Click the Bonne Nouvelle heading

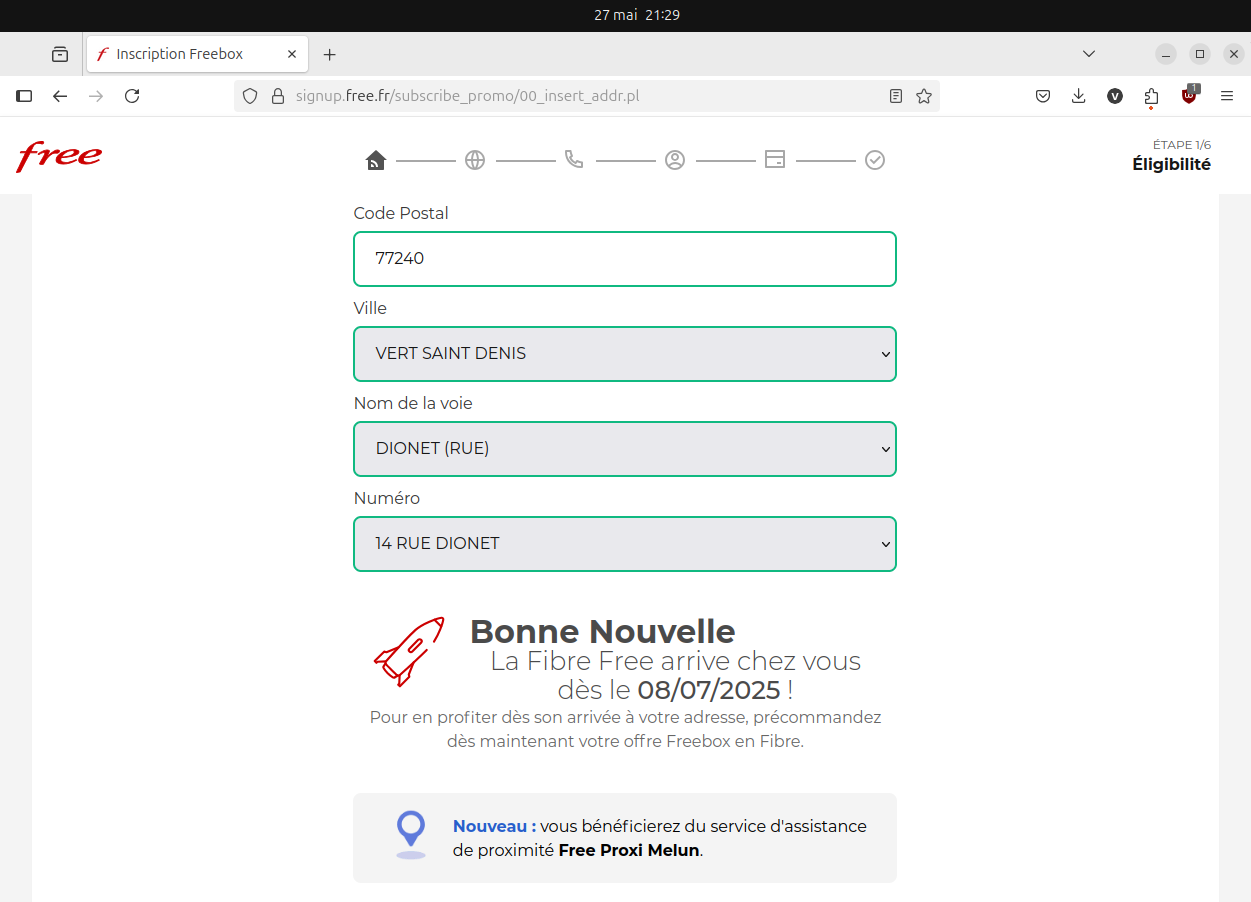(602, 632)
